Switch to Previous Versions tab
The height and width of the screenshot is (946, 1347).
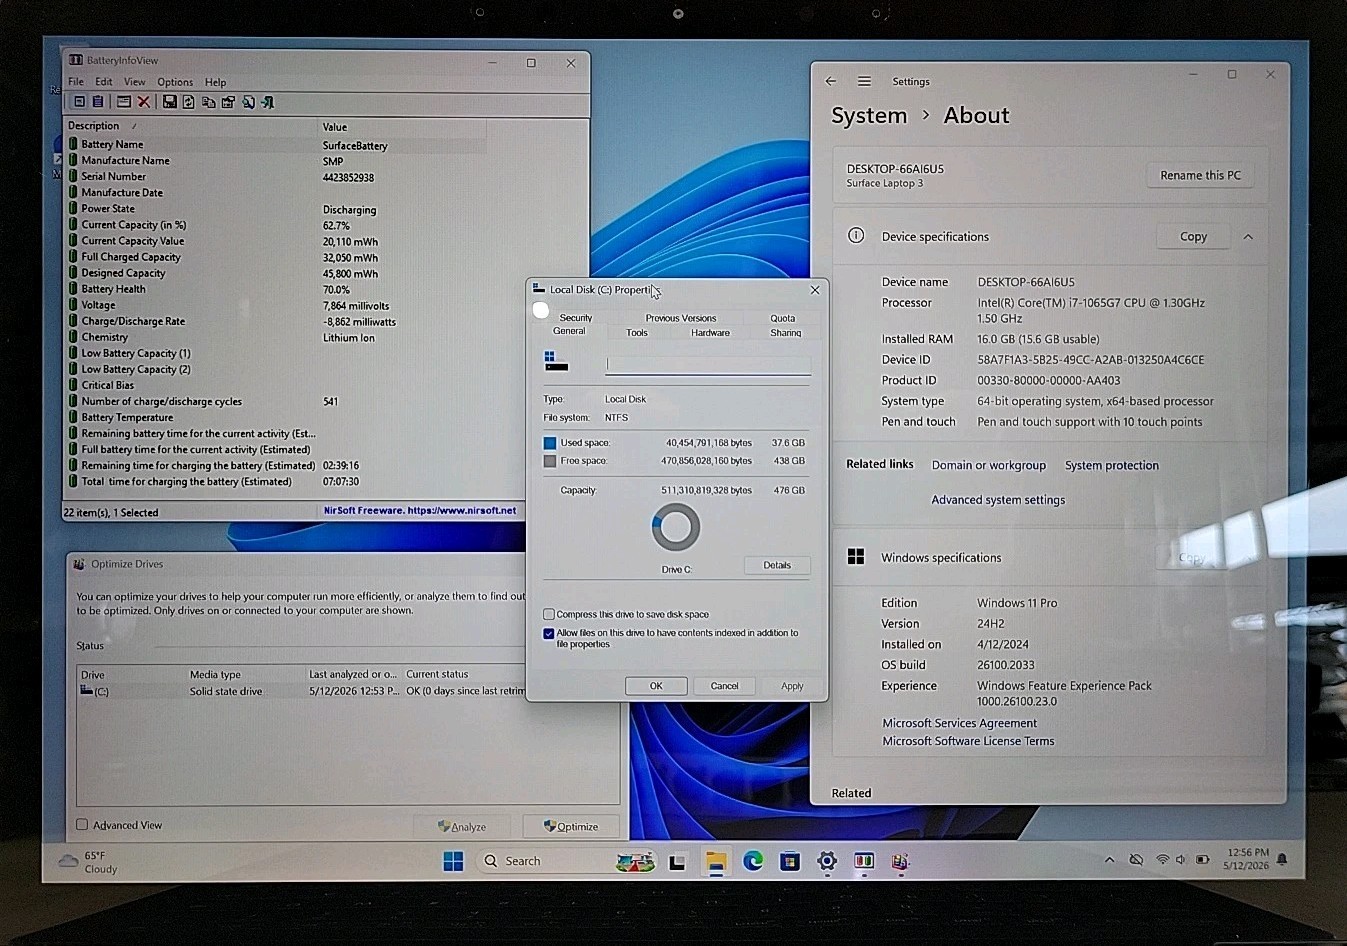click(x=681, y=318)
